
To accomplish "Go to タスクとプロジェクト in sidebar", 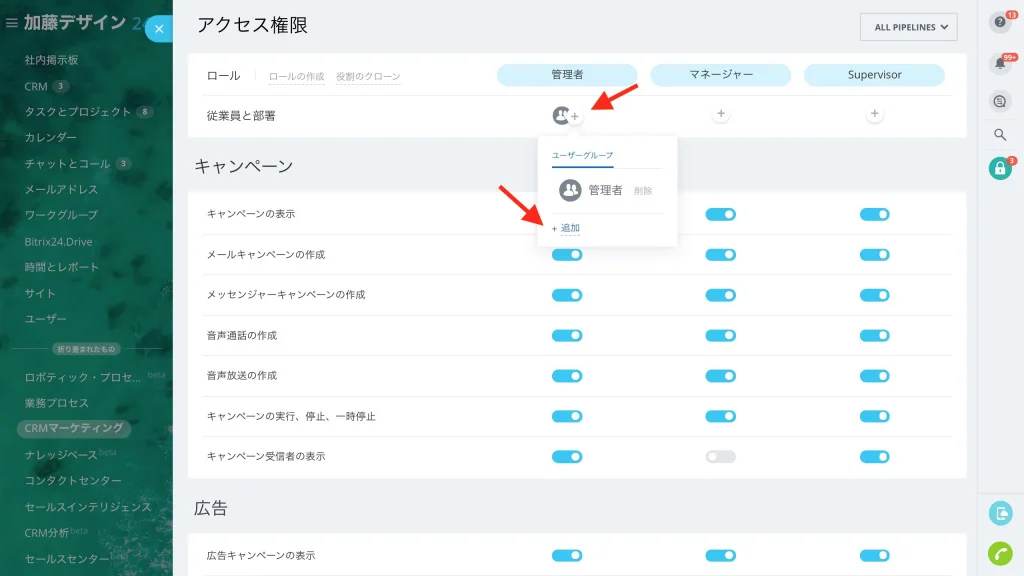I will coord(78,112).
